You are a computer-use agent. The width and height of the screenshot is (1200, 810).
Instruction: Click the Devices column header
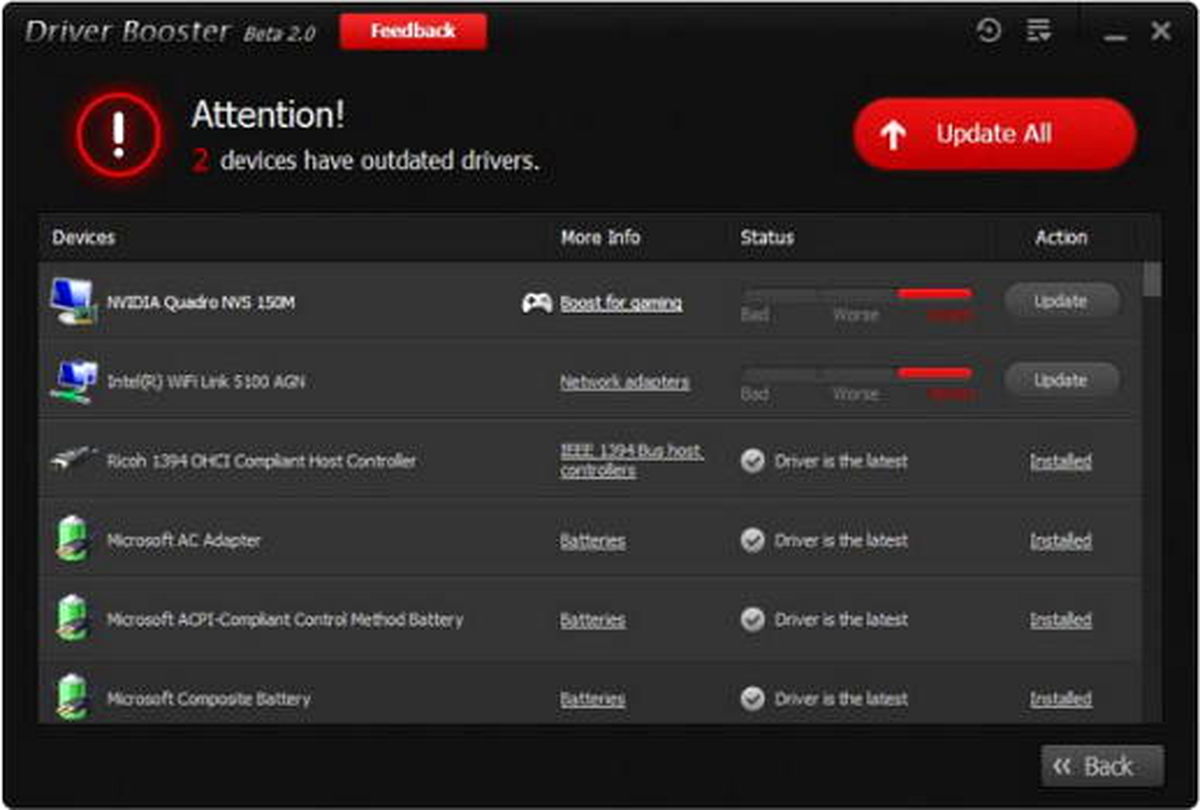pos(84,237)
